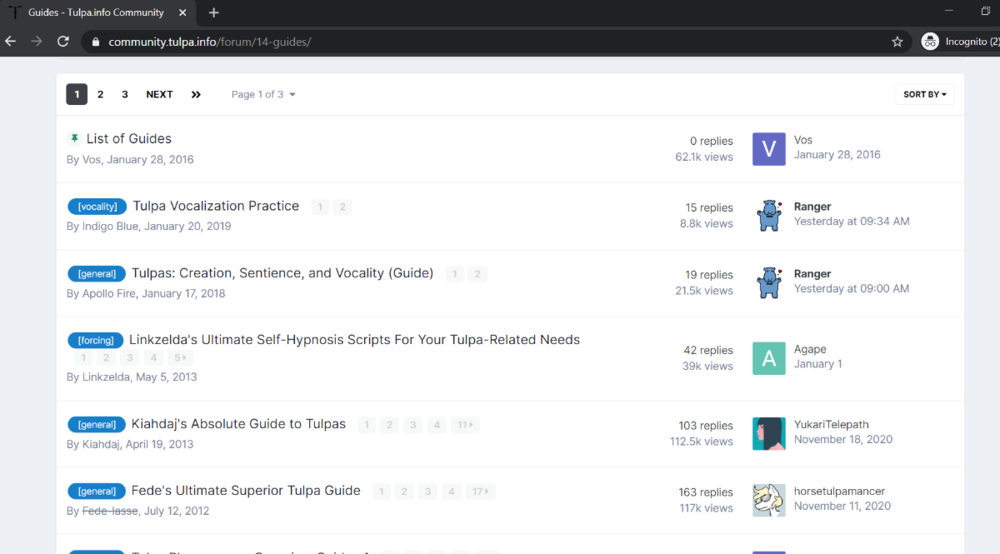1000x554 pixels.
Task: Open Agape last poster name
Action: click(x=810, y=349)
